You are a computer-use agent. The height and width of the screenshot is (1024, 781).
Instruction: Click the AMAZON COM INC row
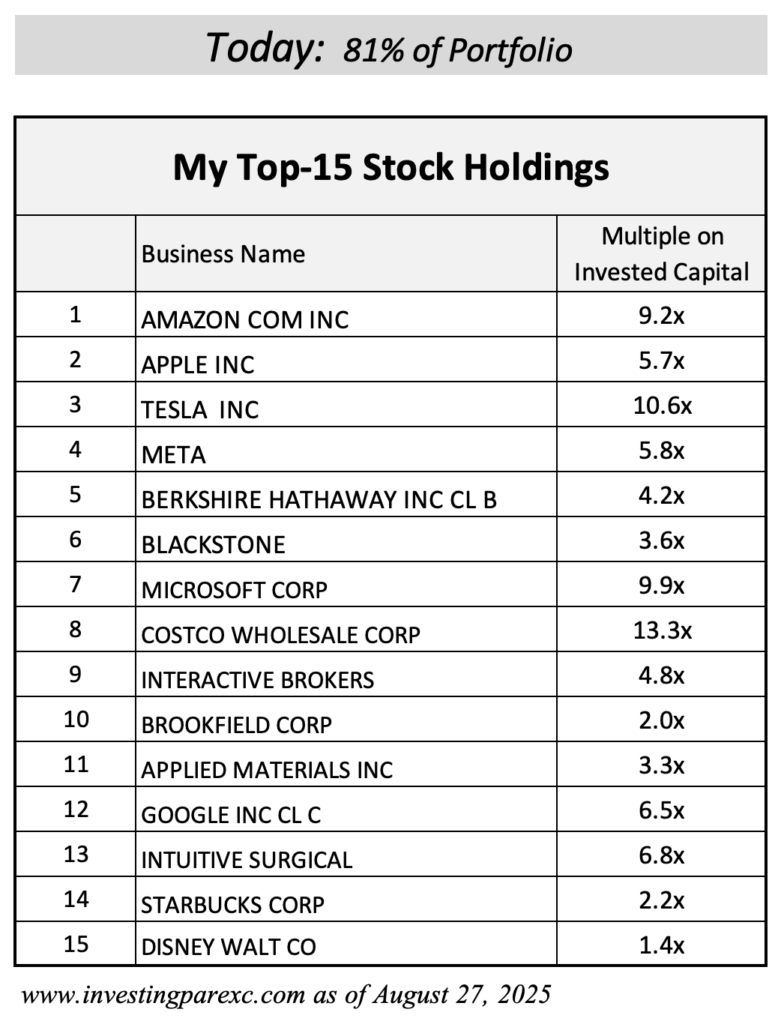(390, 315)
